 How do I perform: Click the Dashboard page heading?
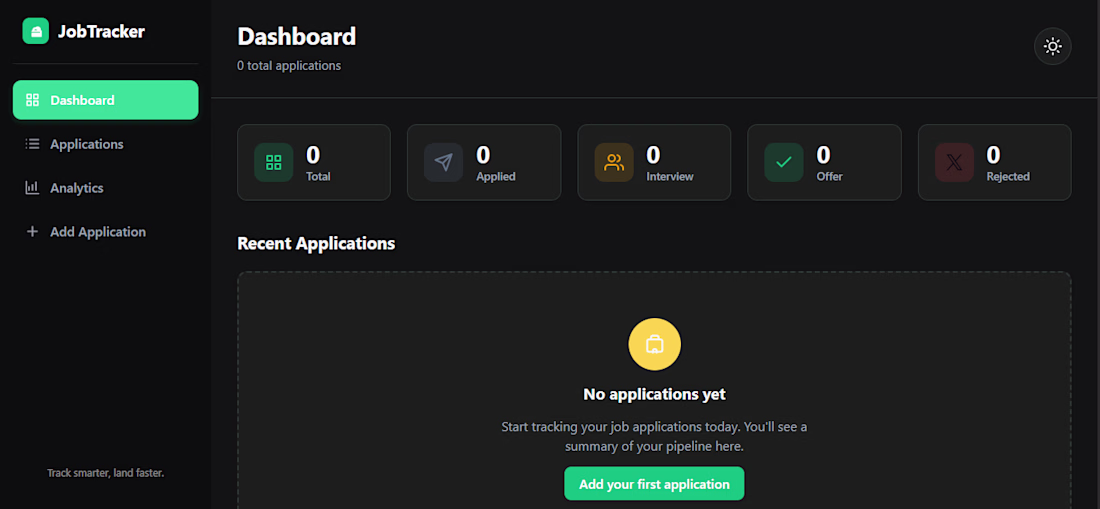297,36
